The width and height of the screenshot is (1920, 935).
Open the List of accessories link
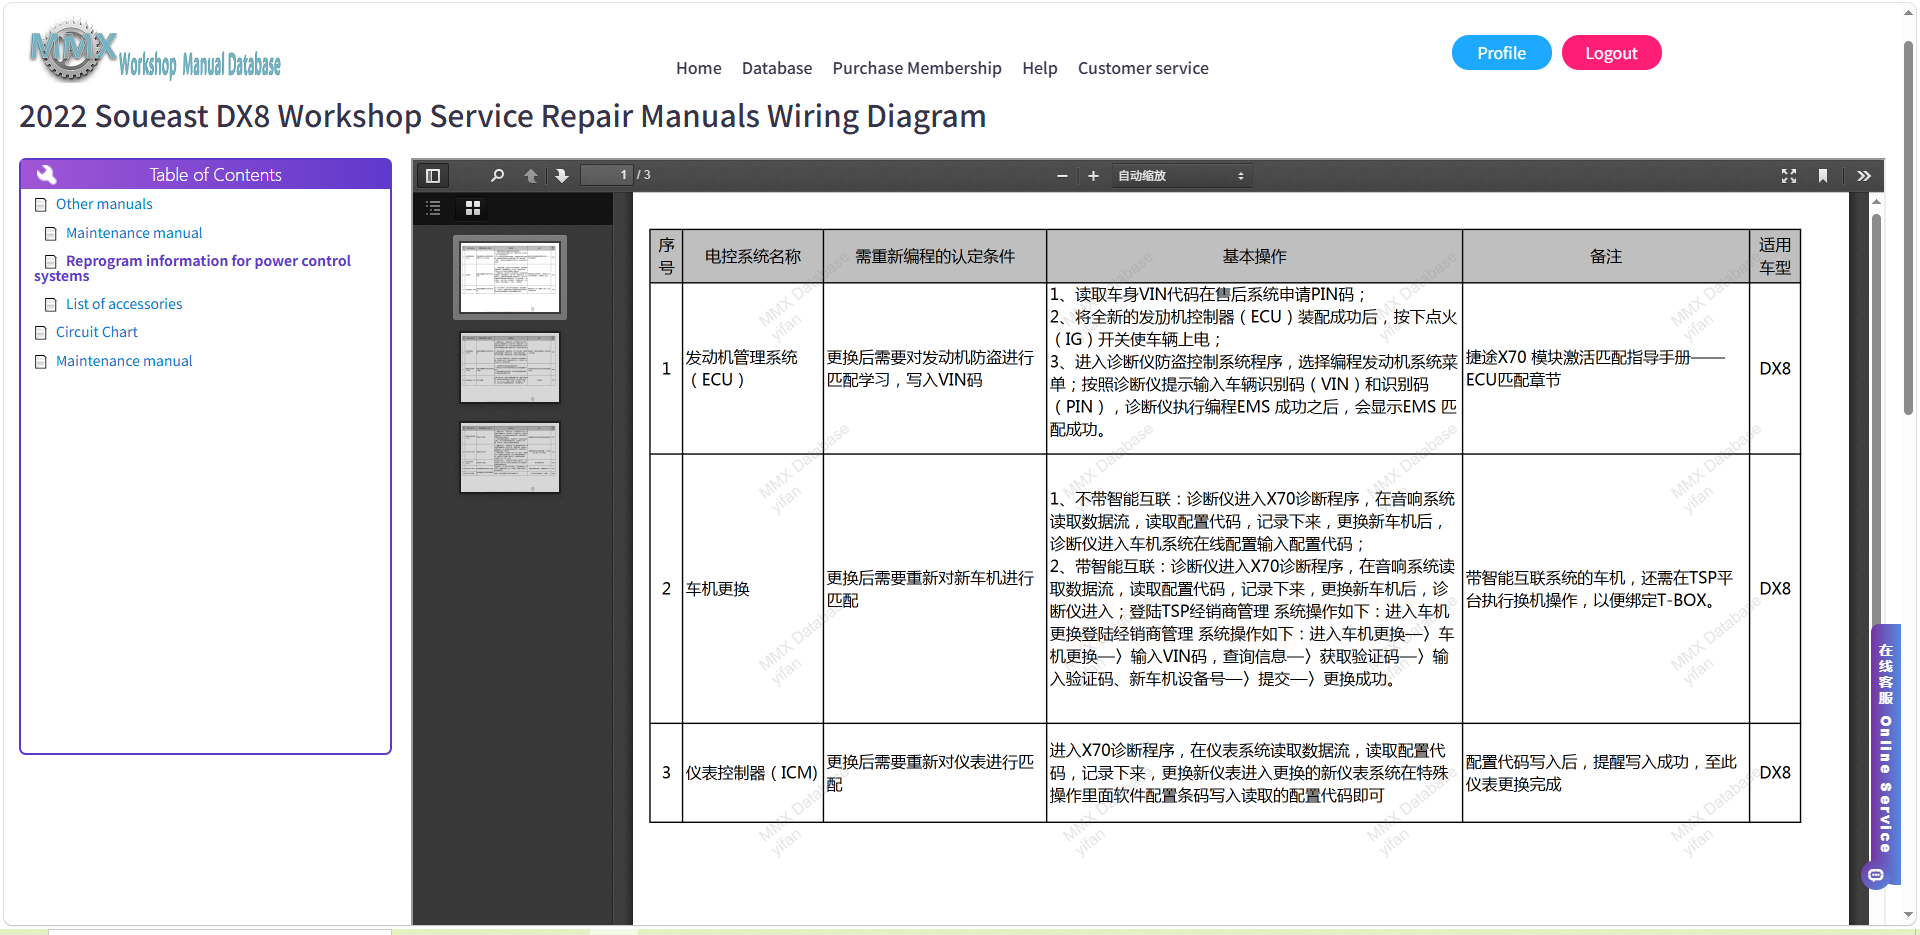coord(124,304)
